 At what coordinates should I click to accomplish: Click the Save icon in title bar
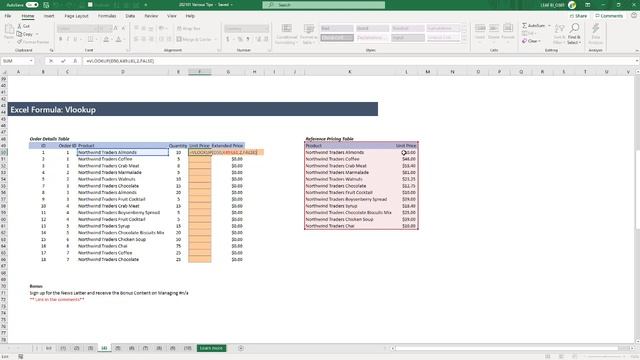46,5
